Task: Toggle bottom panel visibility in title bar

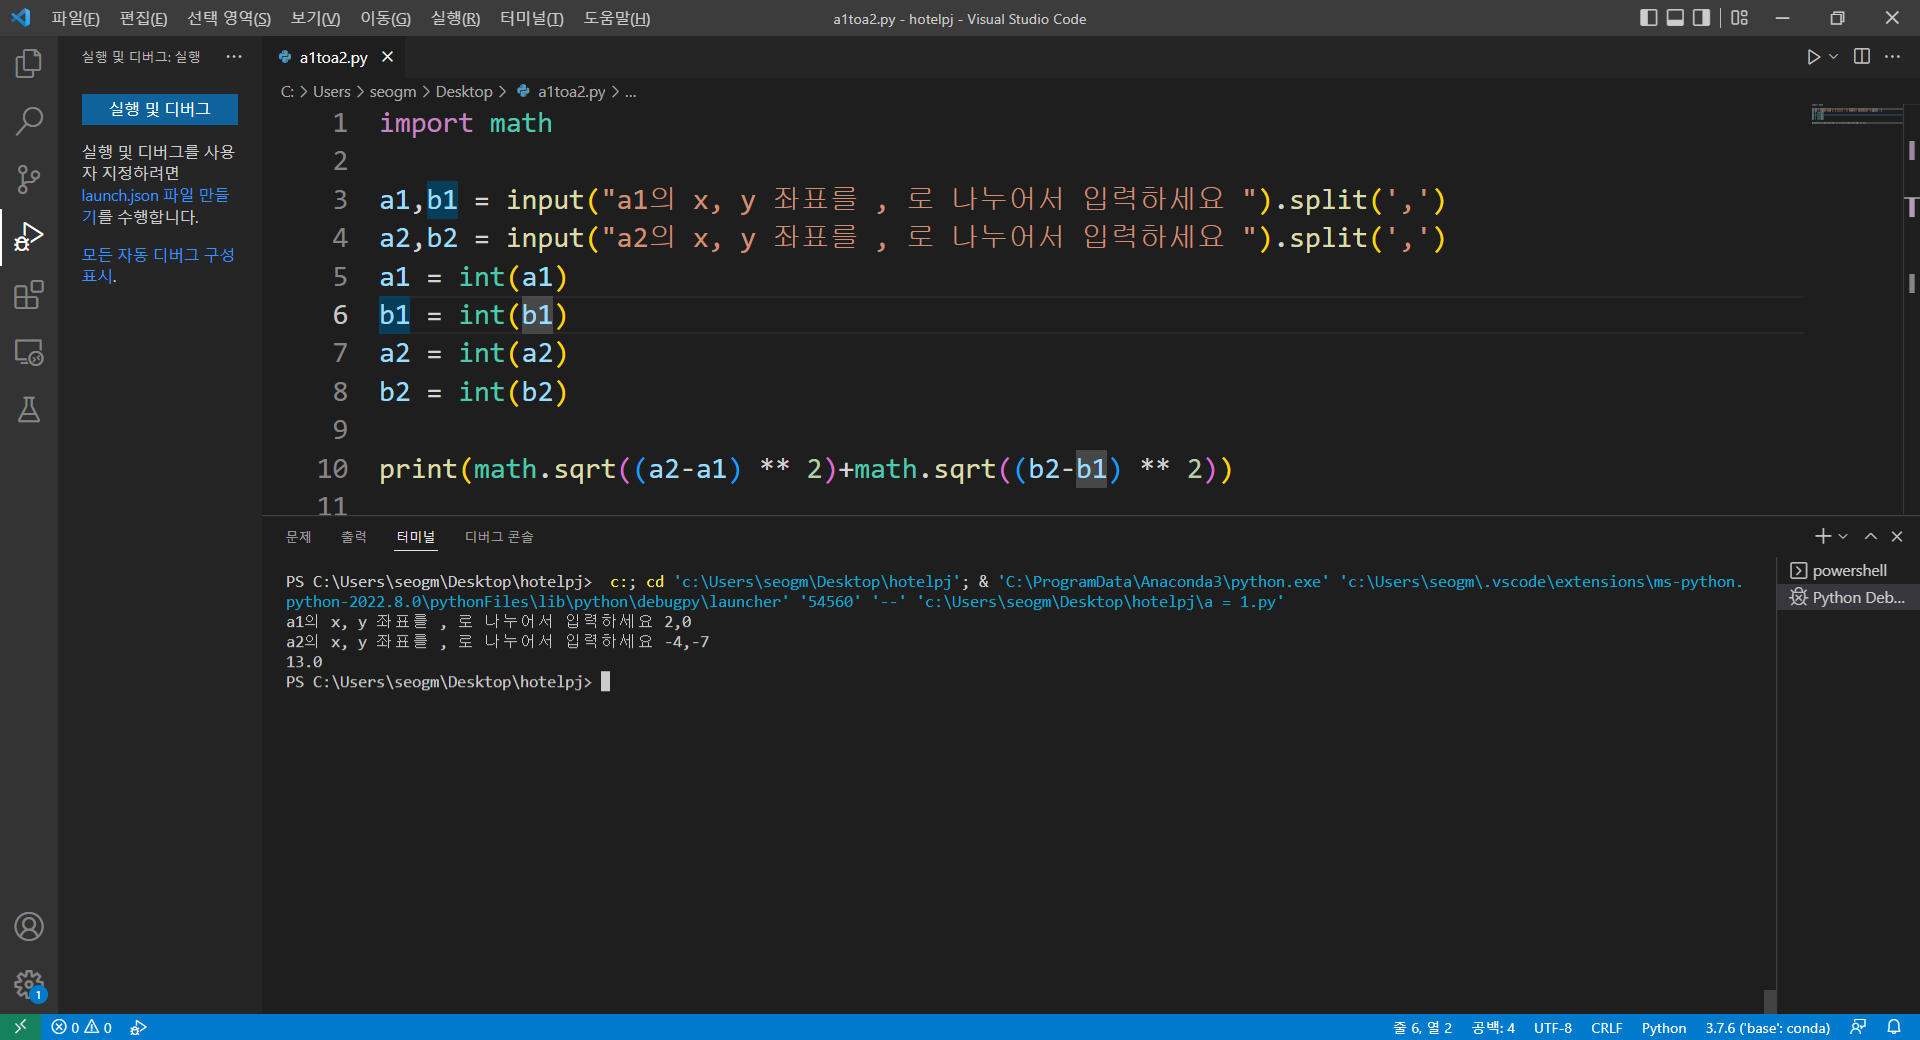Action: pyautogui.click(x=1675, y=18)
